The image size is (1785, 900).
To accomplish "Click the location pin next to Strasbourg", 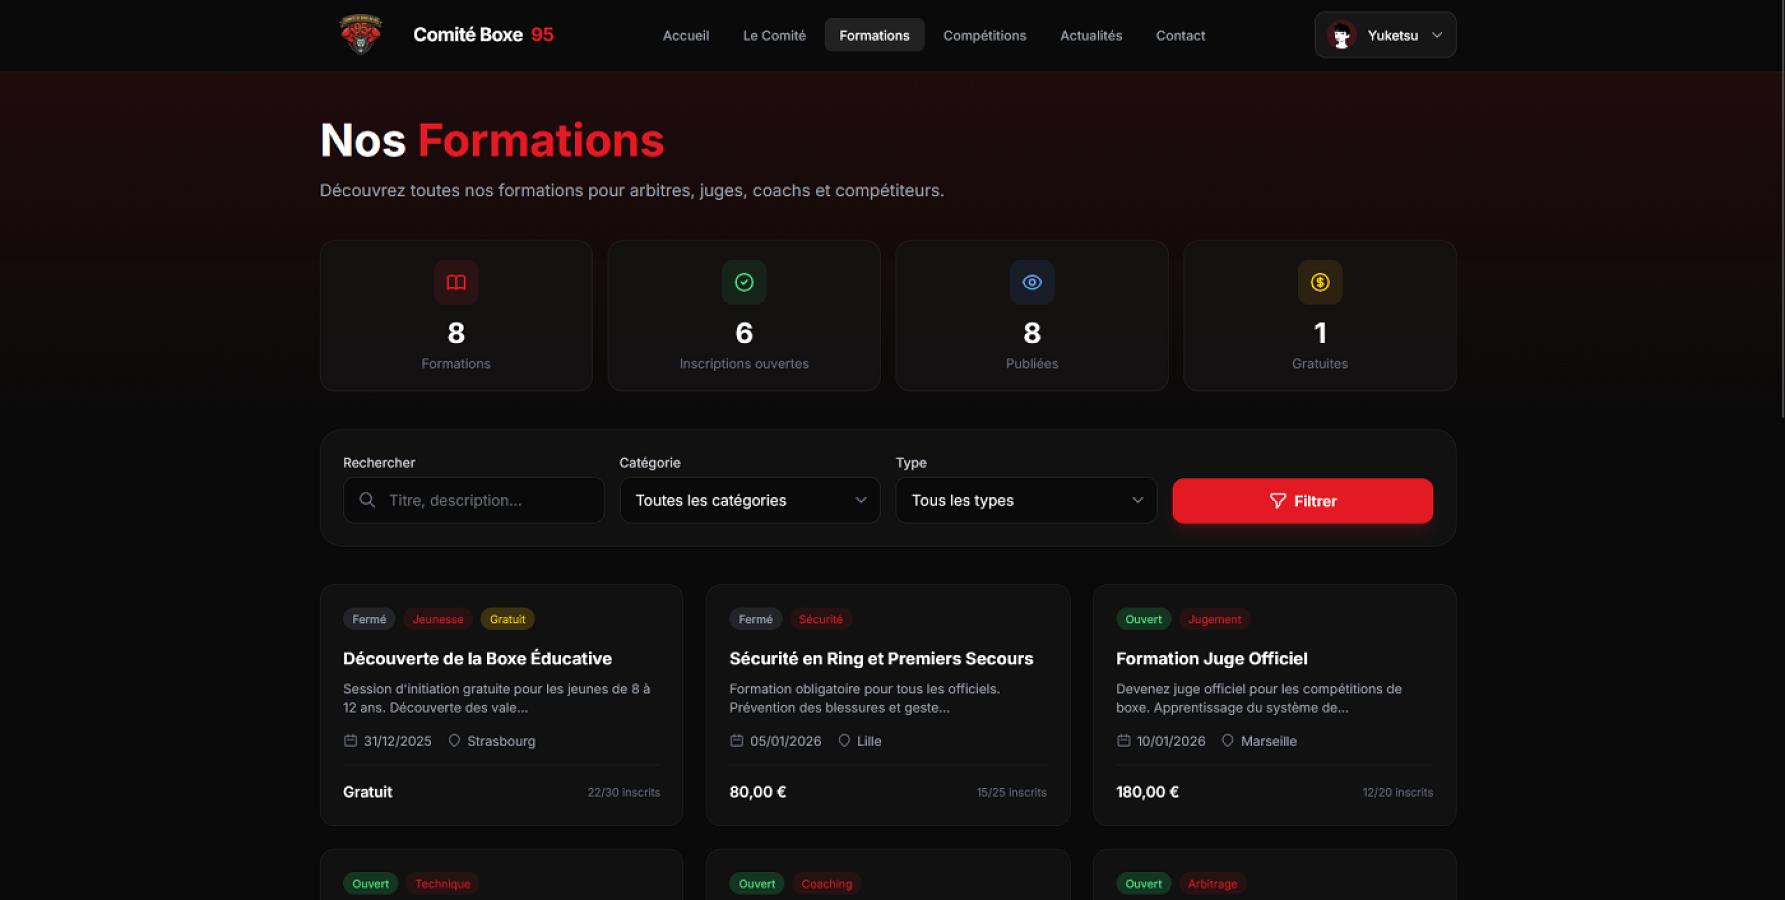I will tap(454, 741).
